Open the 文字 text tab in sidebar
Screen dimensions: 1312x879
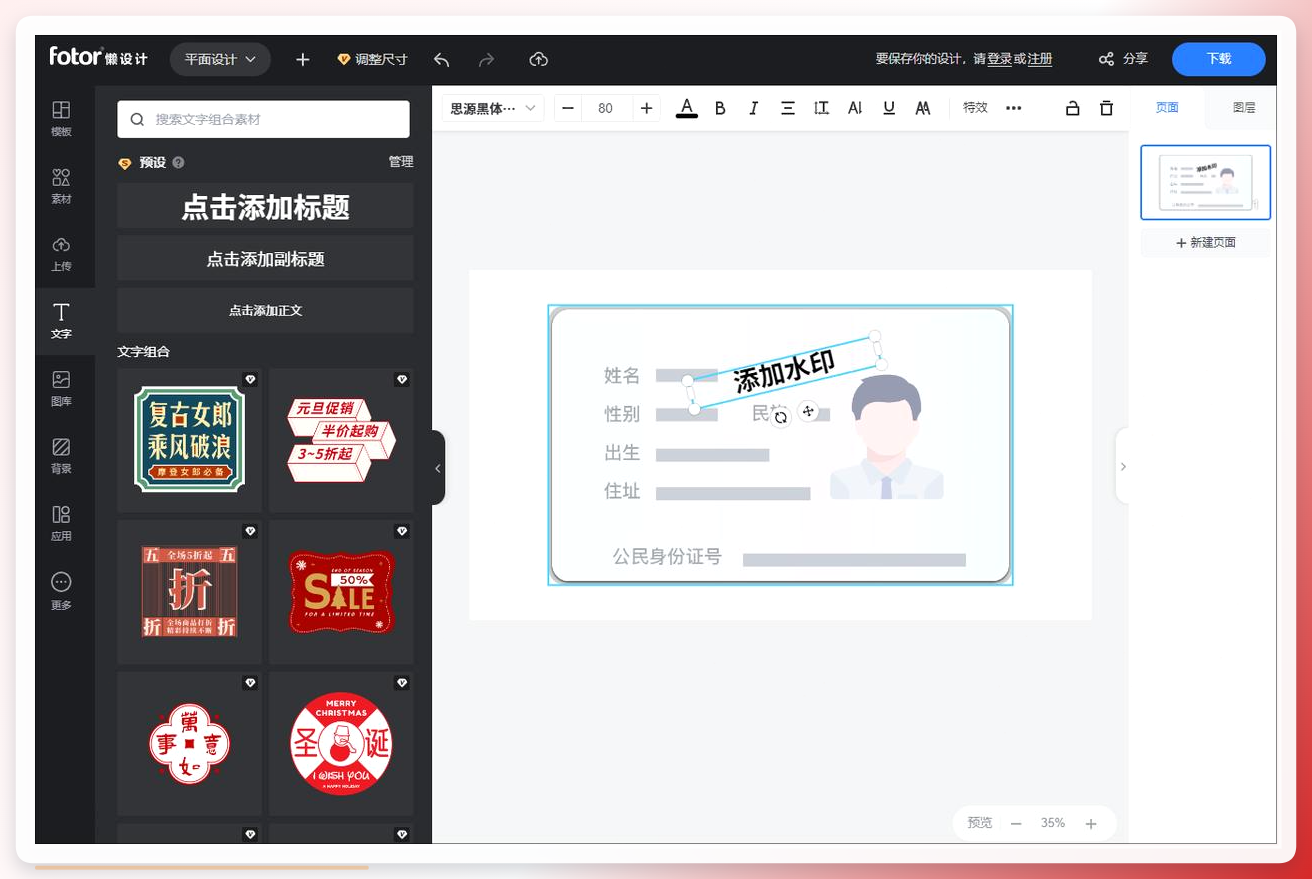(61, 321)
